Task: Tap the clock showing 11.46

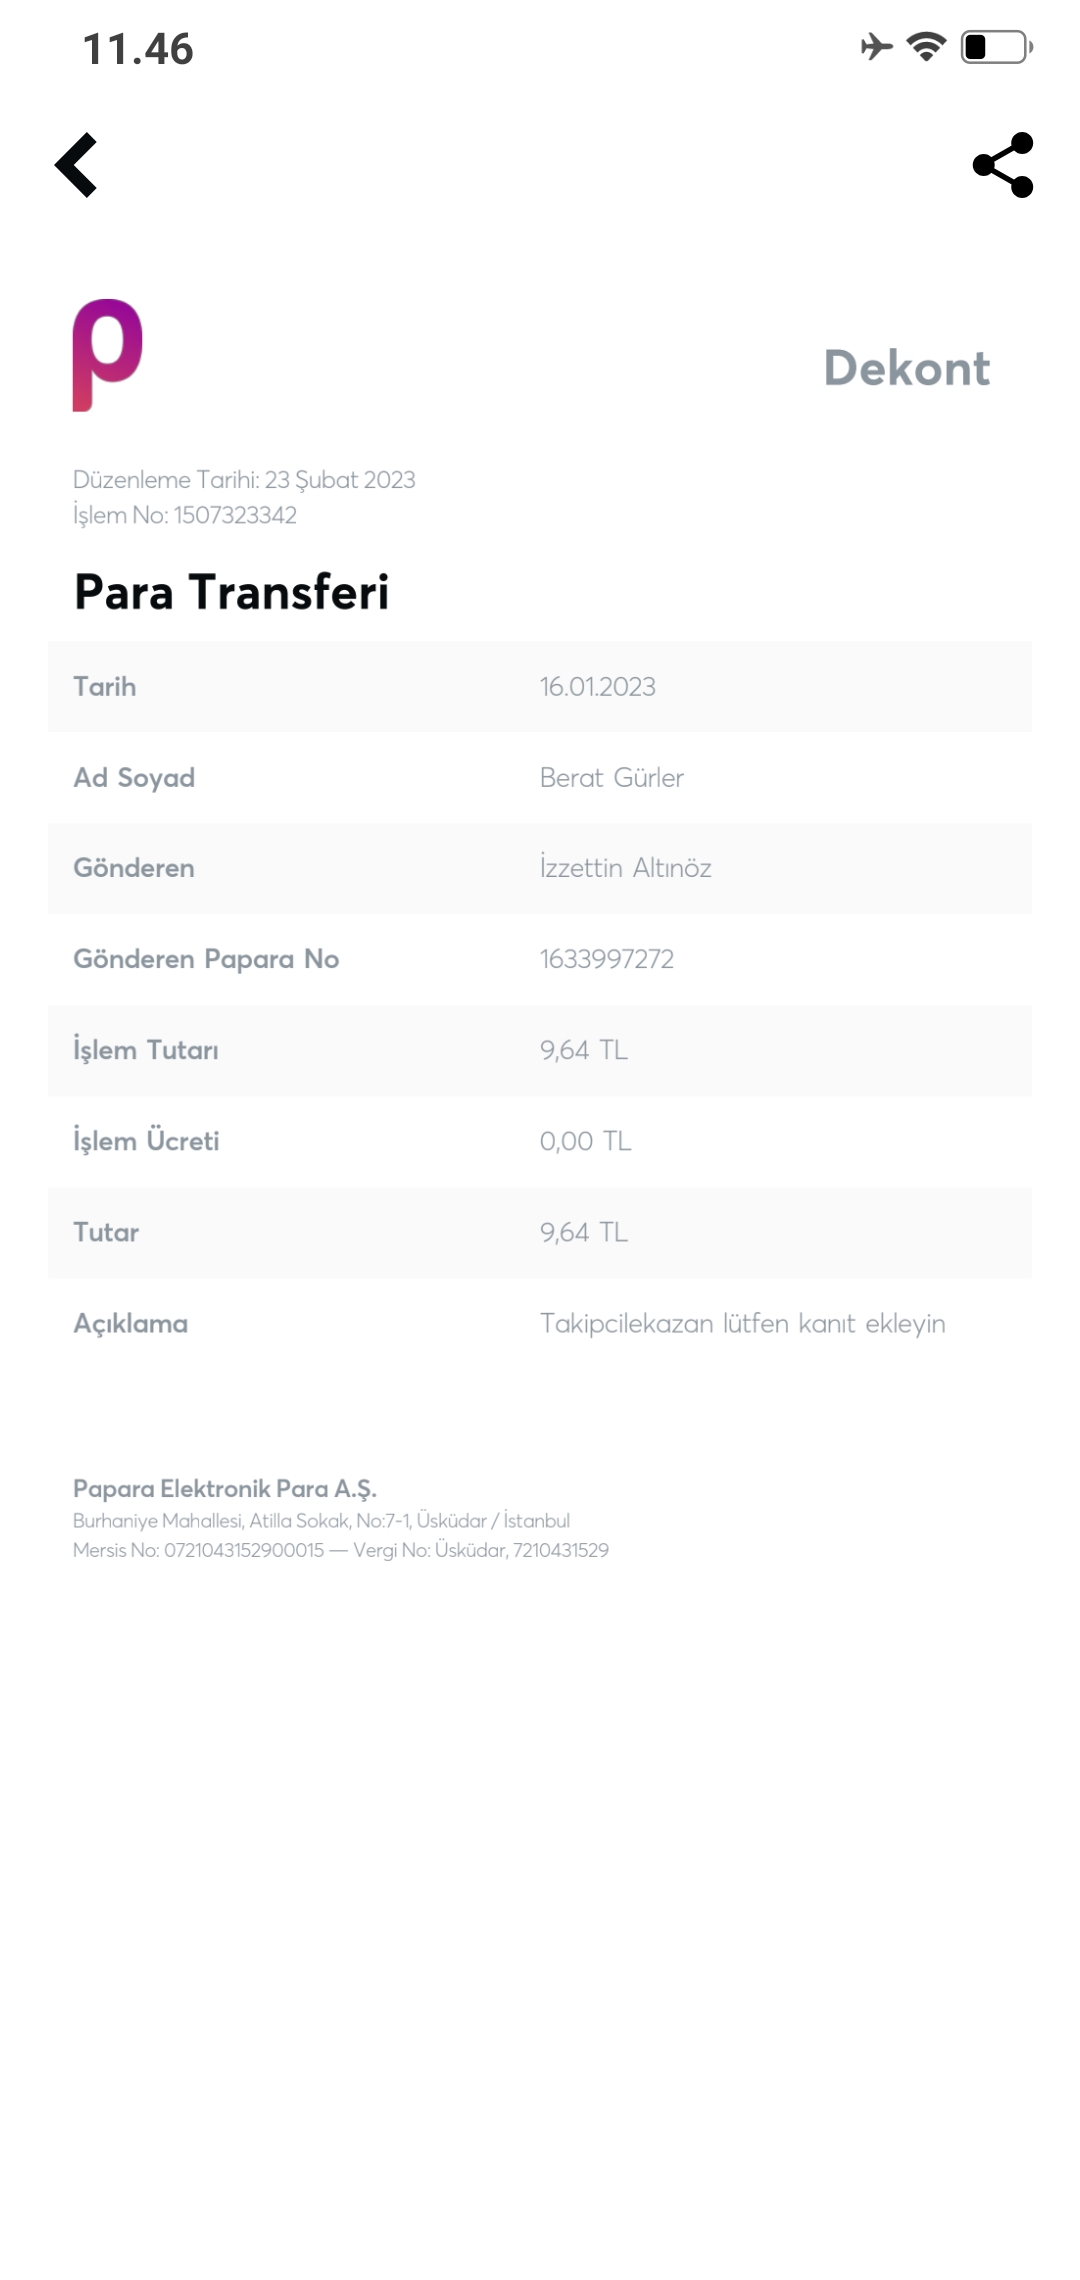Action: click(138, 49)
